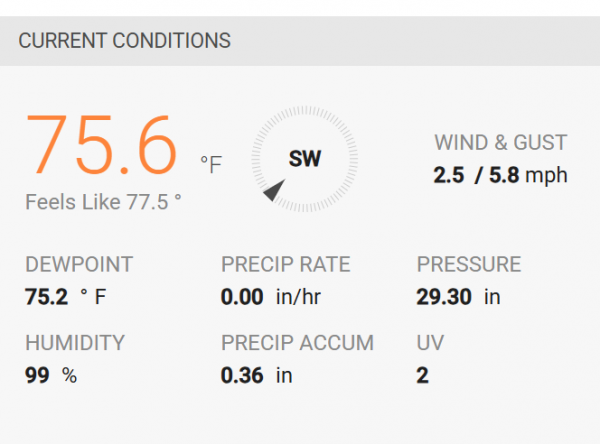This screenshot has height=444, width=600.
Task: Click the Precip Rate label
Action: coord(286,265)
